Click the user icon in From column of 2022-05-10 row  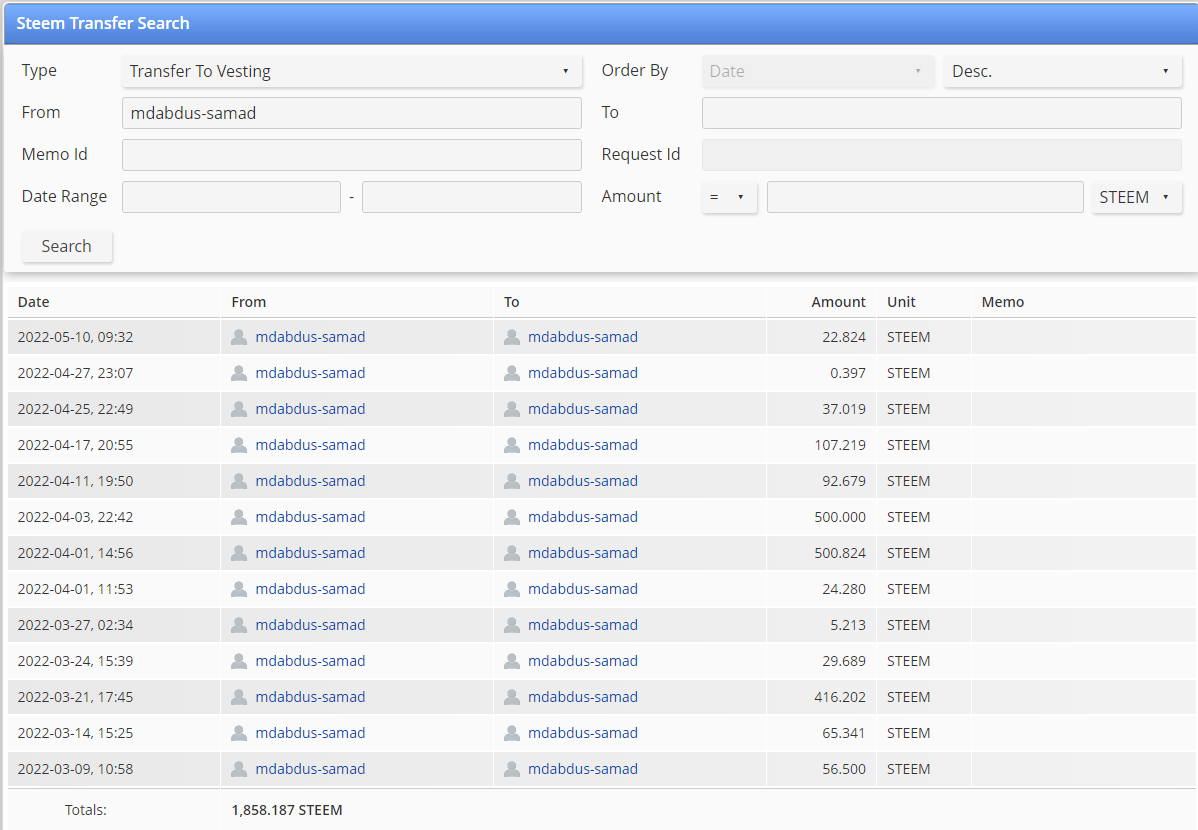pyautogui.click(x=239, y=337)
